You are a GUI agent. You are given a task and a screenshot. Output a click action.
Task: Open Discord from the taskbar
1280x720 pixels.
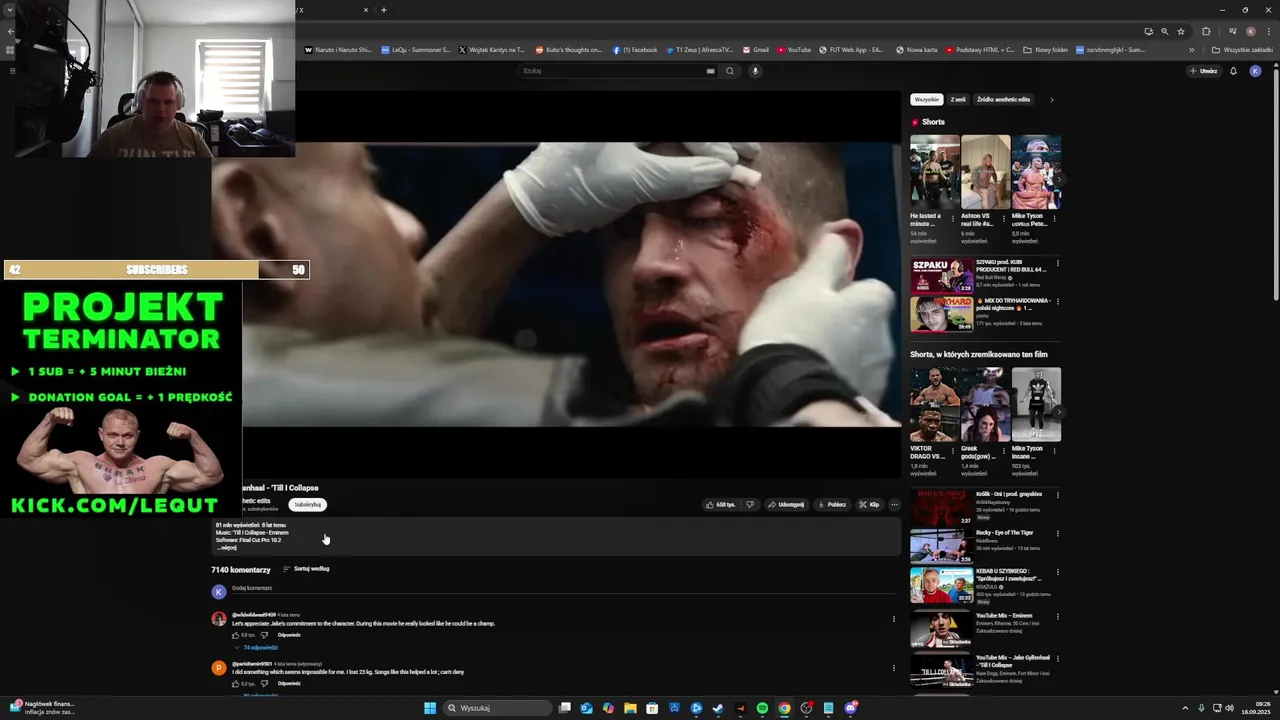click(x=850, y=708)
